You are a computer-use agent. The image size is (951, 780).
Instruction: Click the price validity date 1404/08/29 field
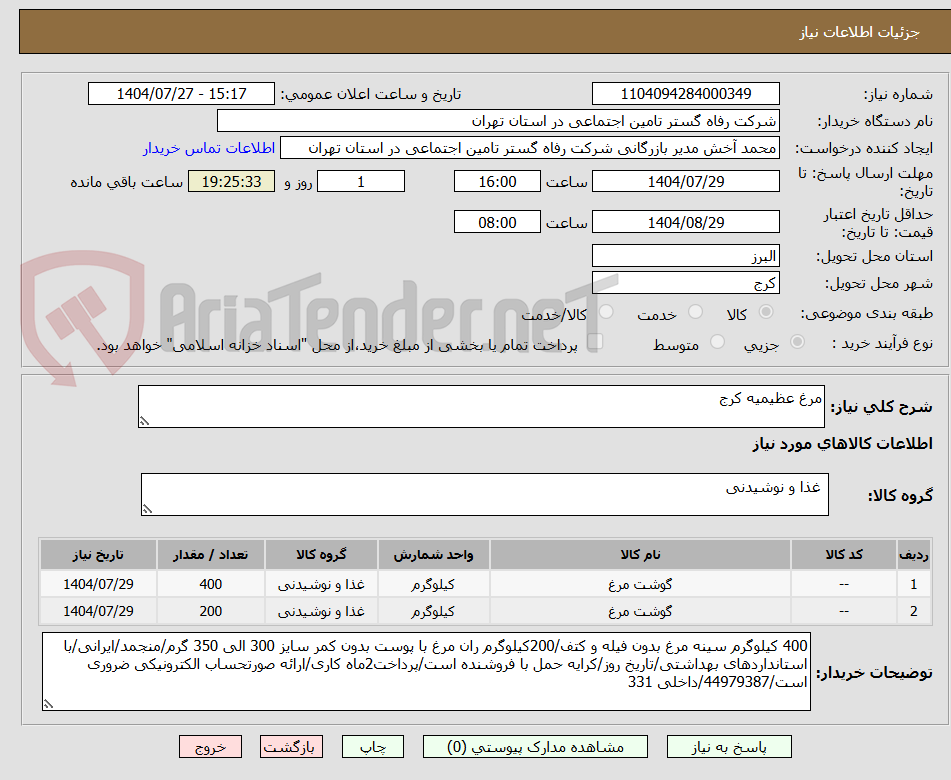click(685, 222)
